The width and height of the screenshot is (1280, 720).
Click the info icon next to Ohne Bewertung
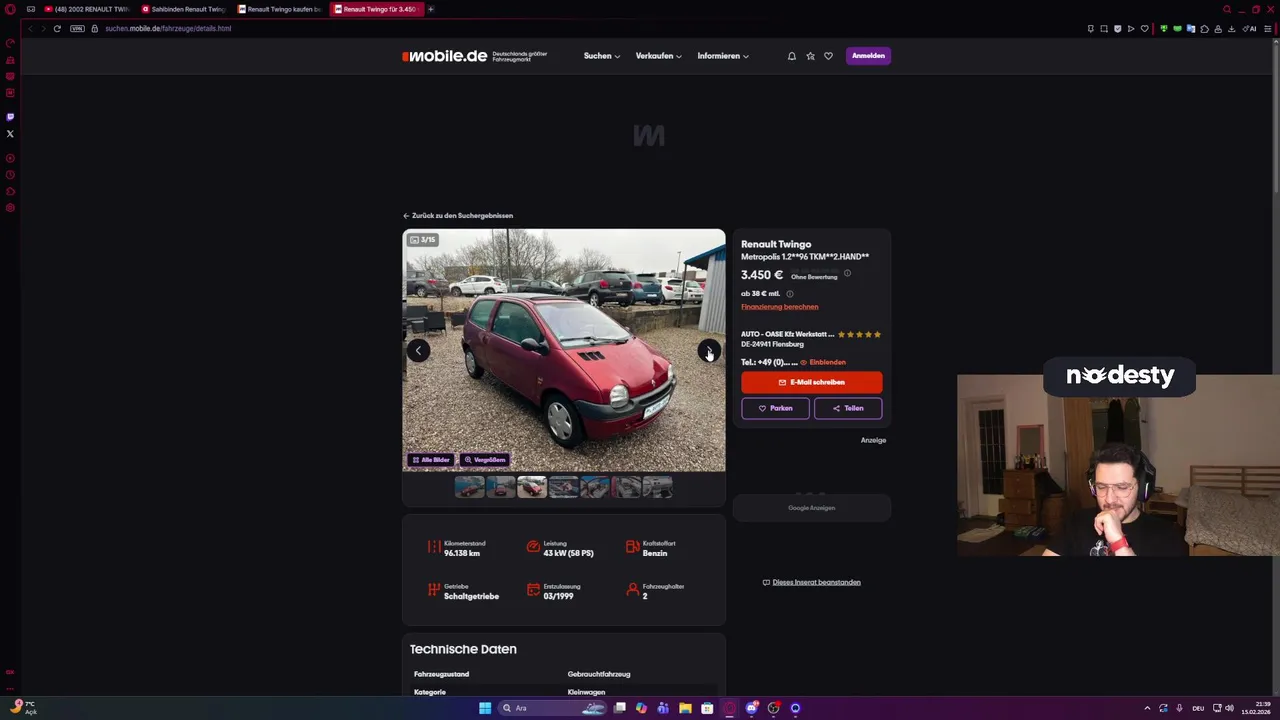coord(847,273)
